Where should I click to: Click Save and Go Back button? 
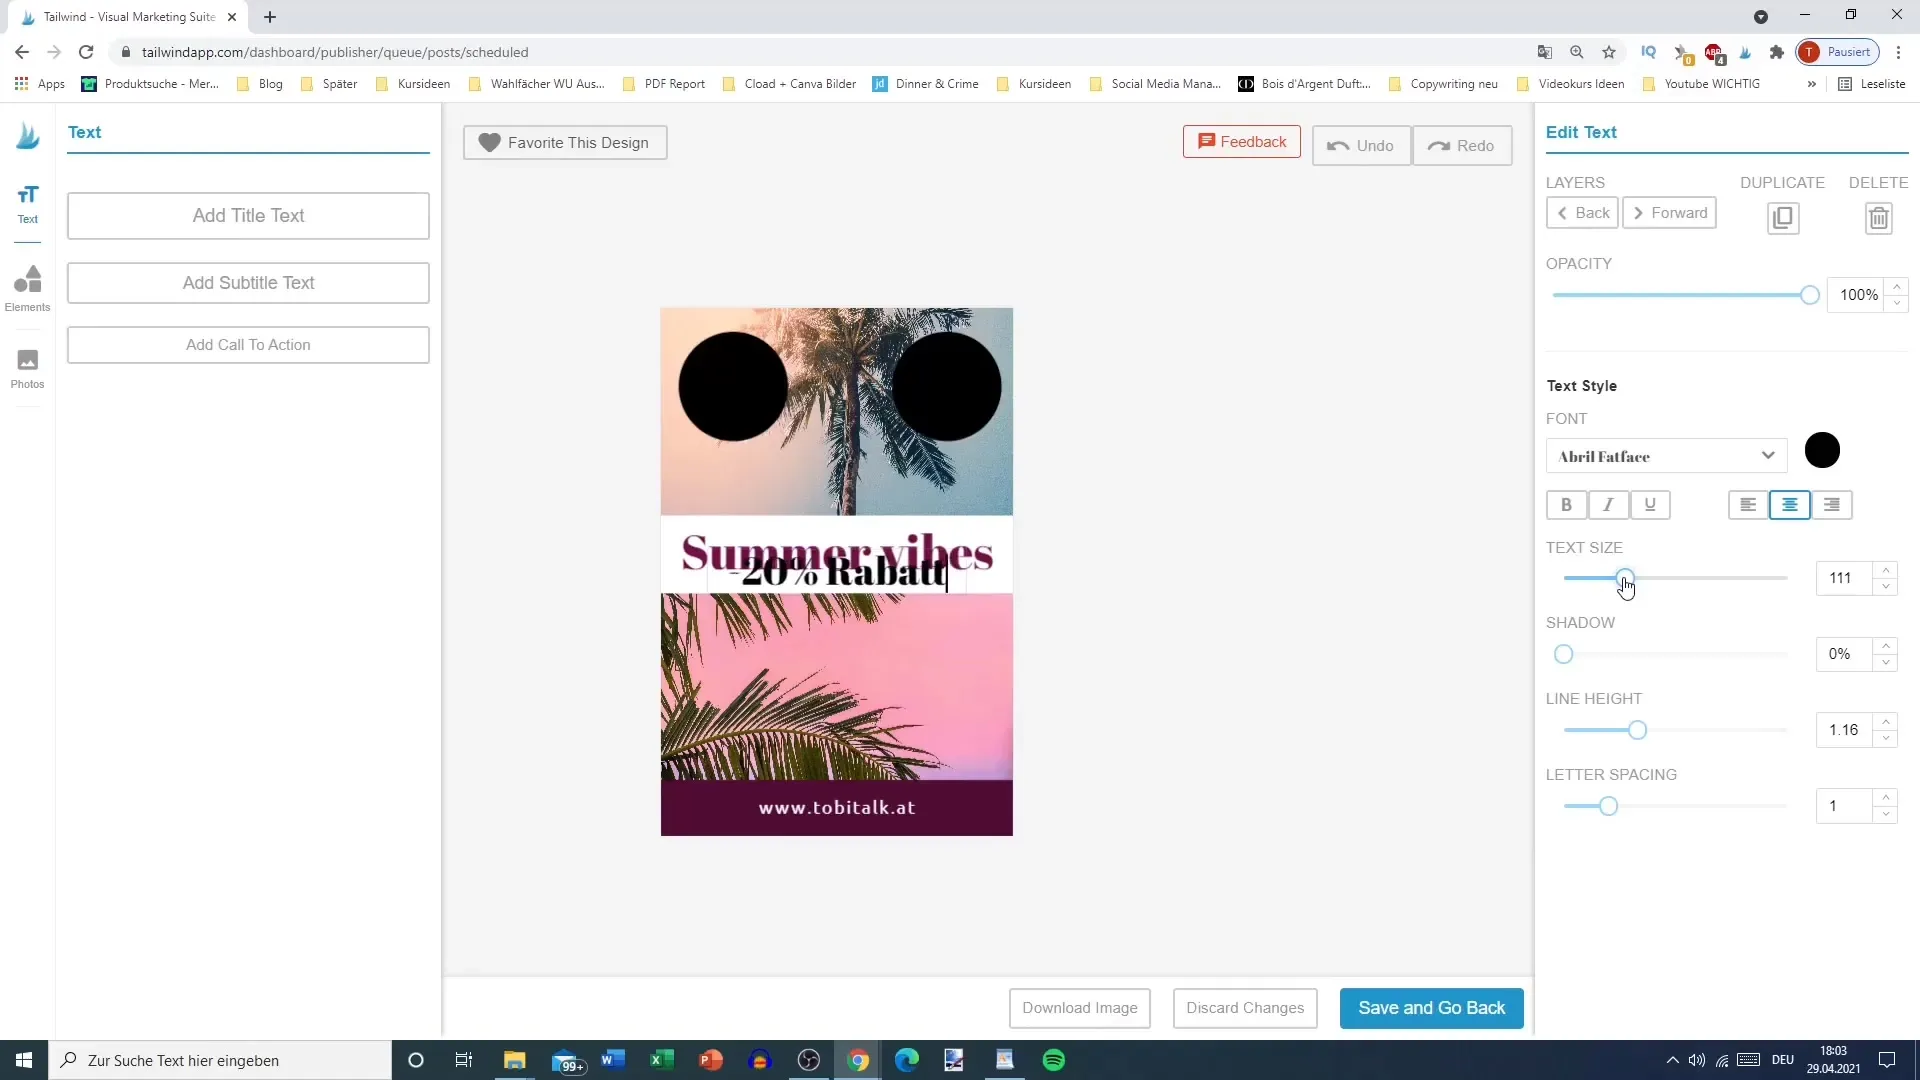[x=1431, y=1007]
